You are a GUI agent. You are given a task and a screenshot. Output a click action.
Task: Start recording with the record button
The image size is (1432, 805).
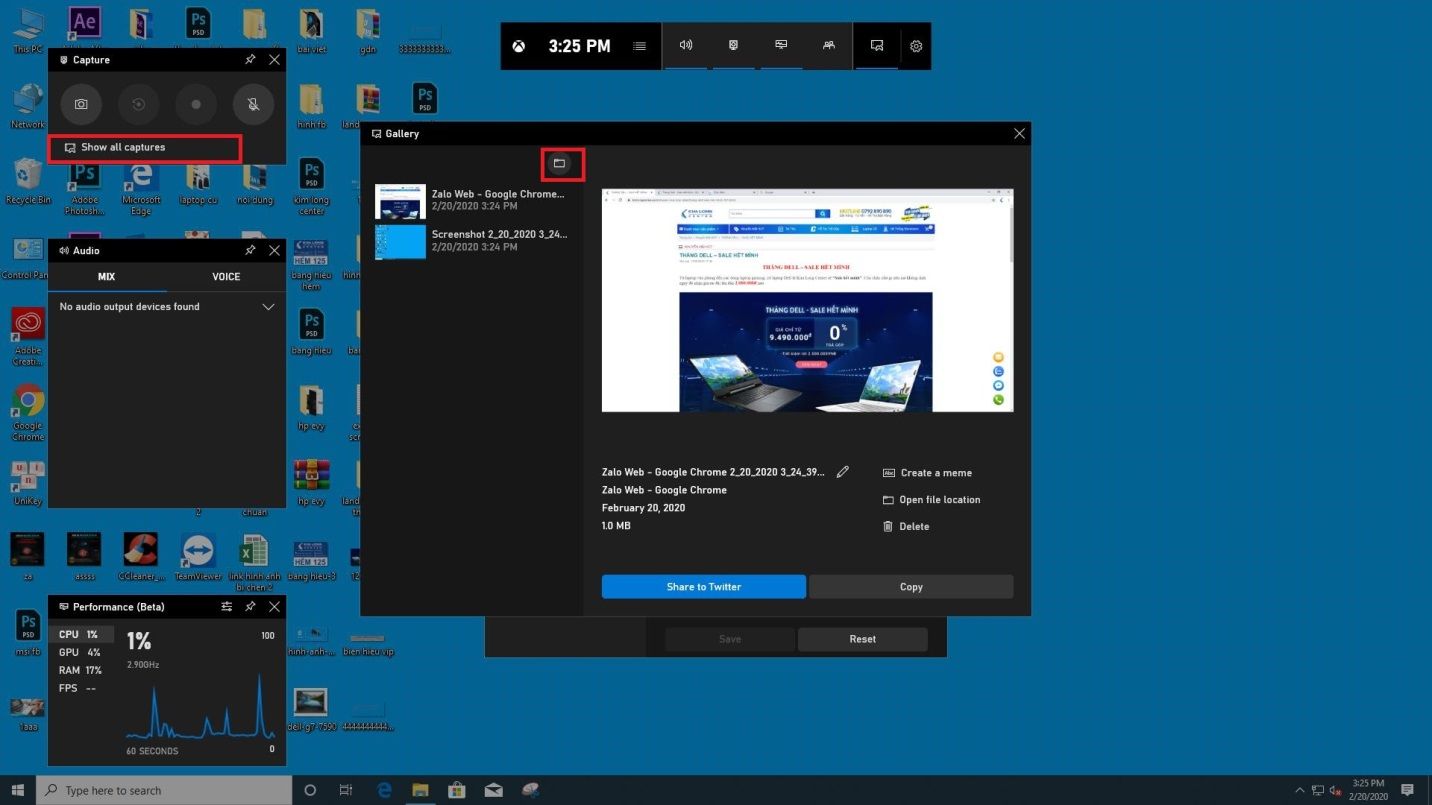(x=196, y=104)
